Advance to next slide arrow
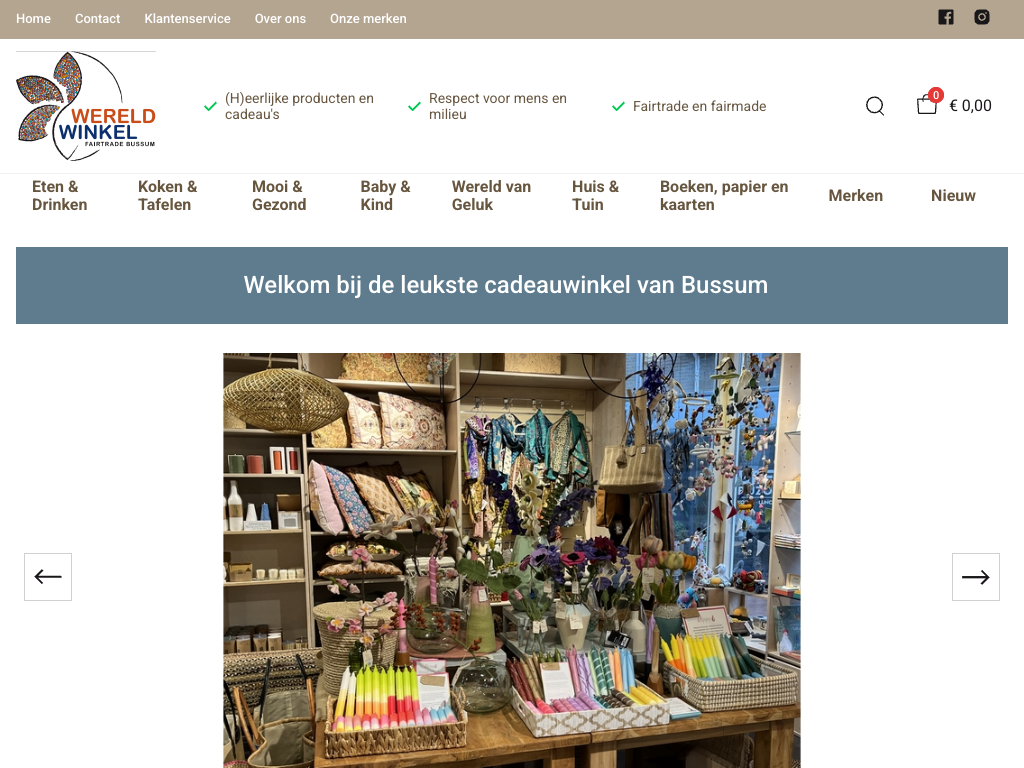The width and height of the screenshot is (1024, 768). coord(976,577)
